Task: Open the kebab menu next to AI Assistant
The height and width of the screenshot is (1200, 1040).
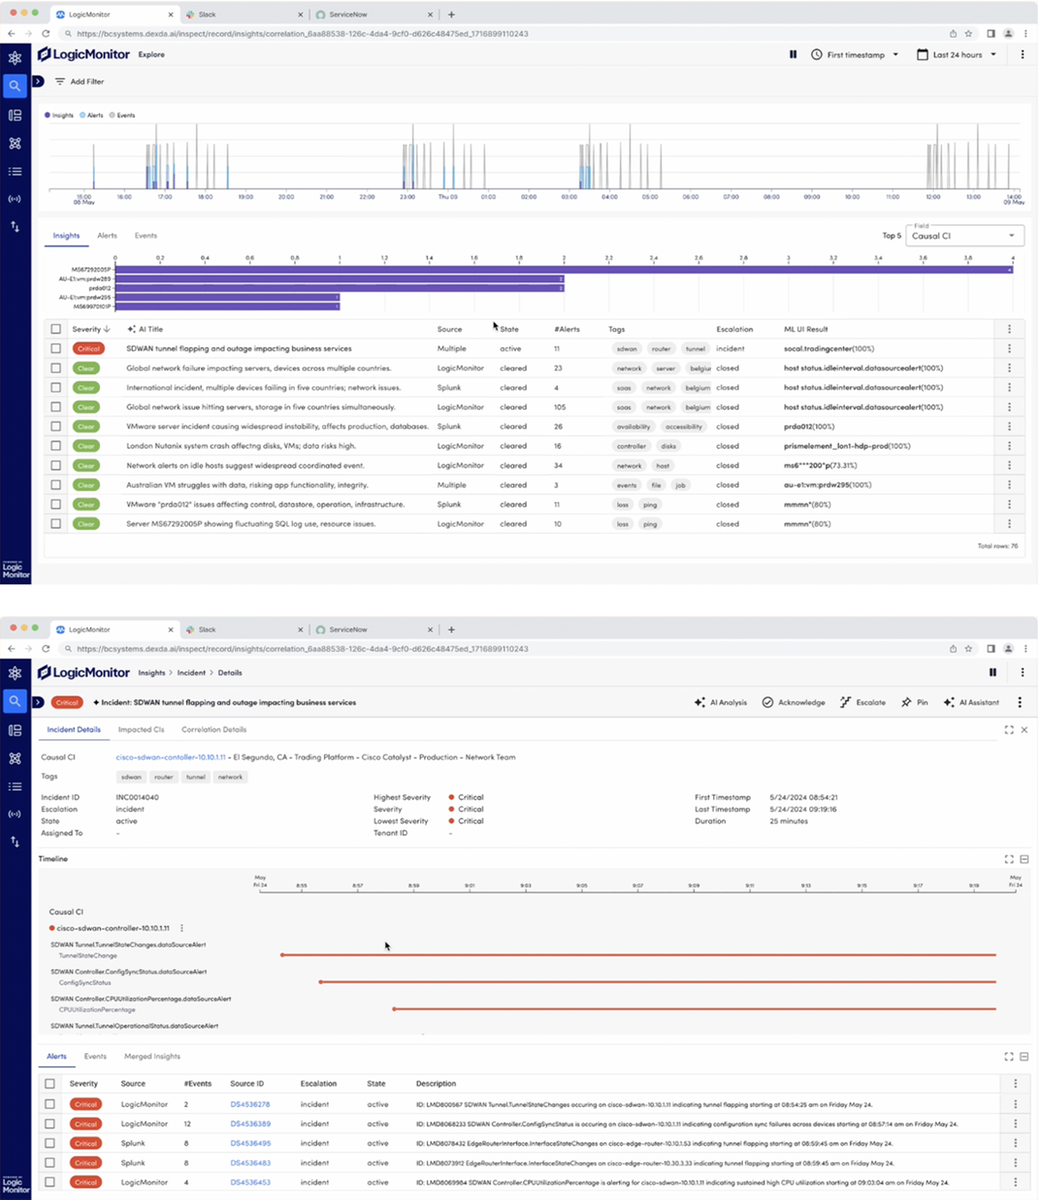Action: pos(1019,702)
